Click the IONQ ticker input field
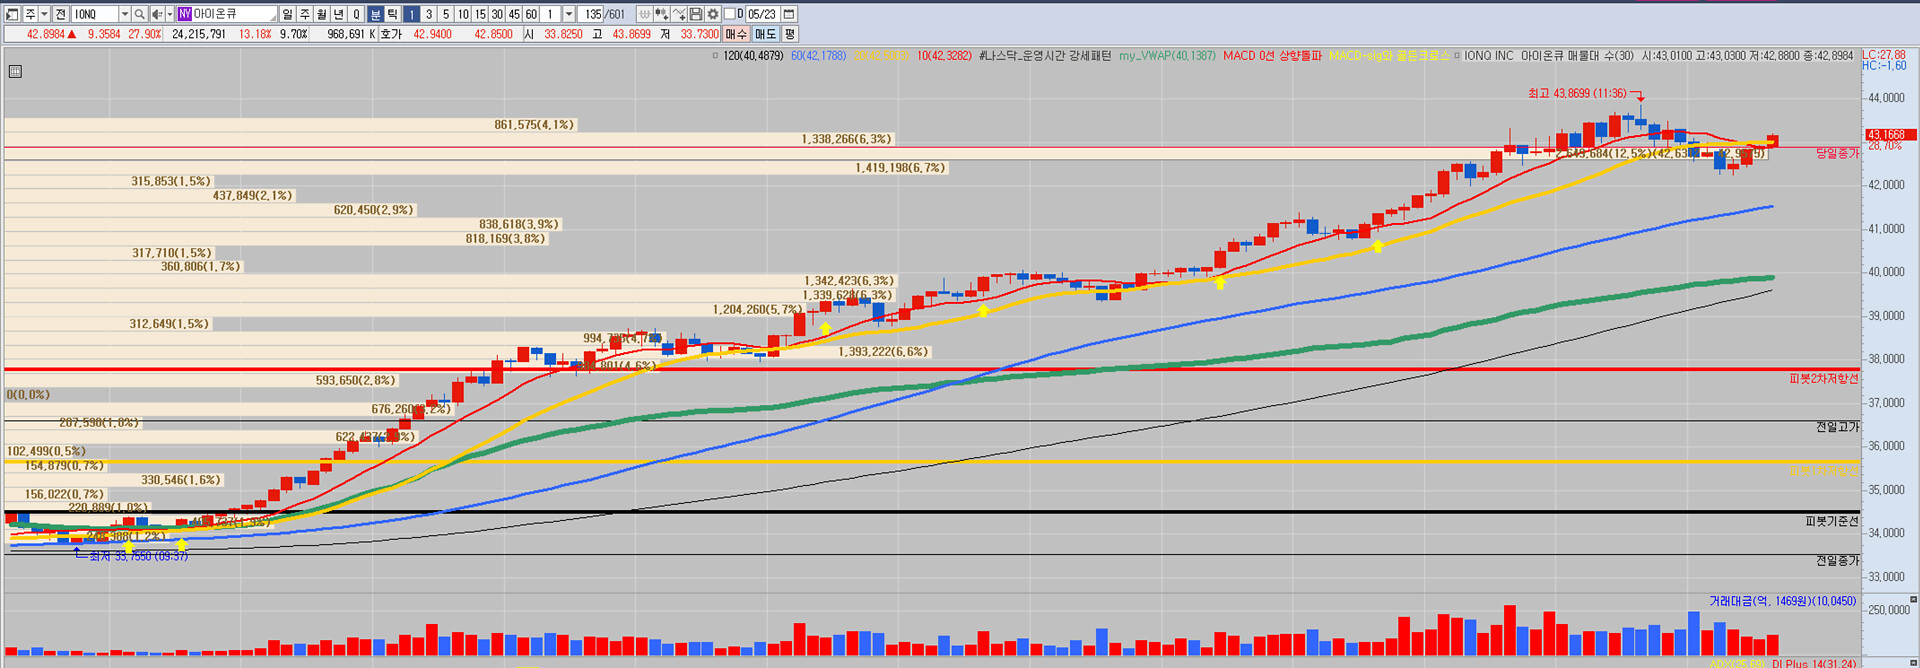This screenshot has height=668, width=1920. [94, 14]
